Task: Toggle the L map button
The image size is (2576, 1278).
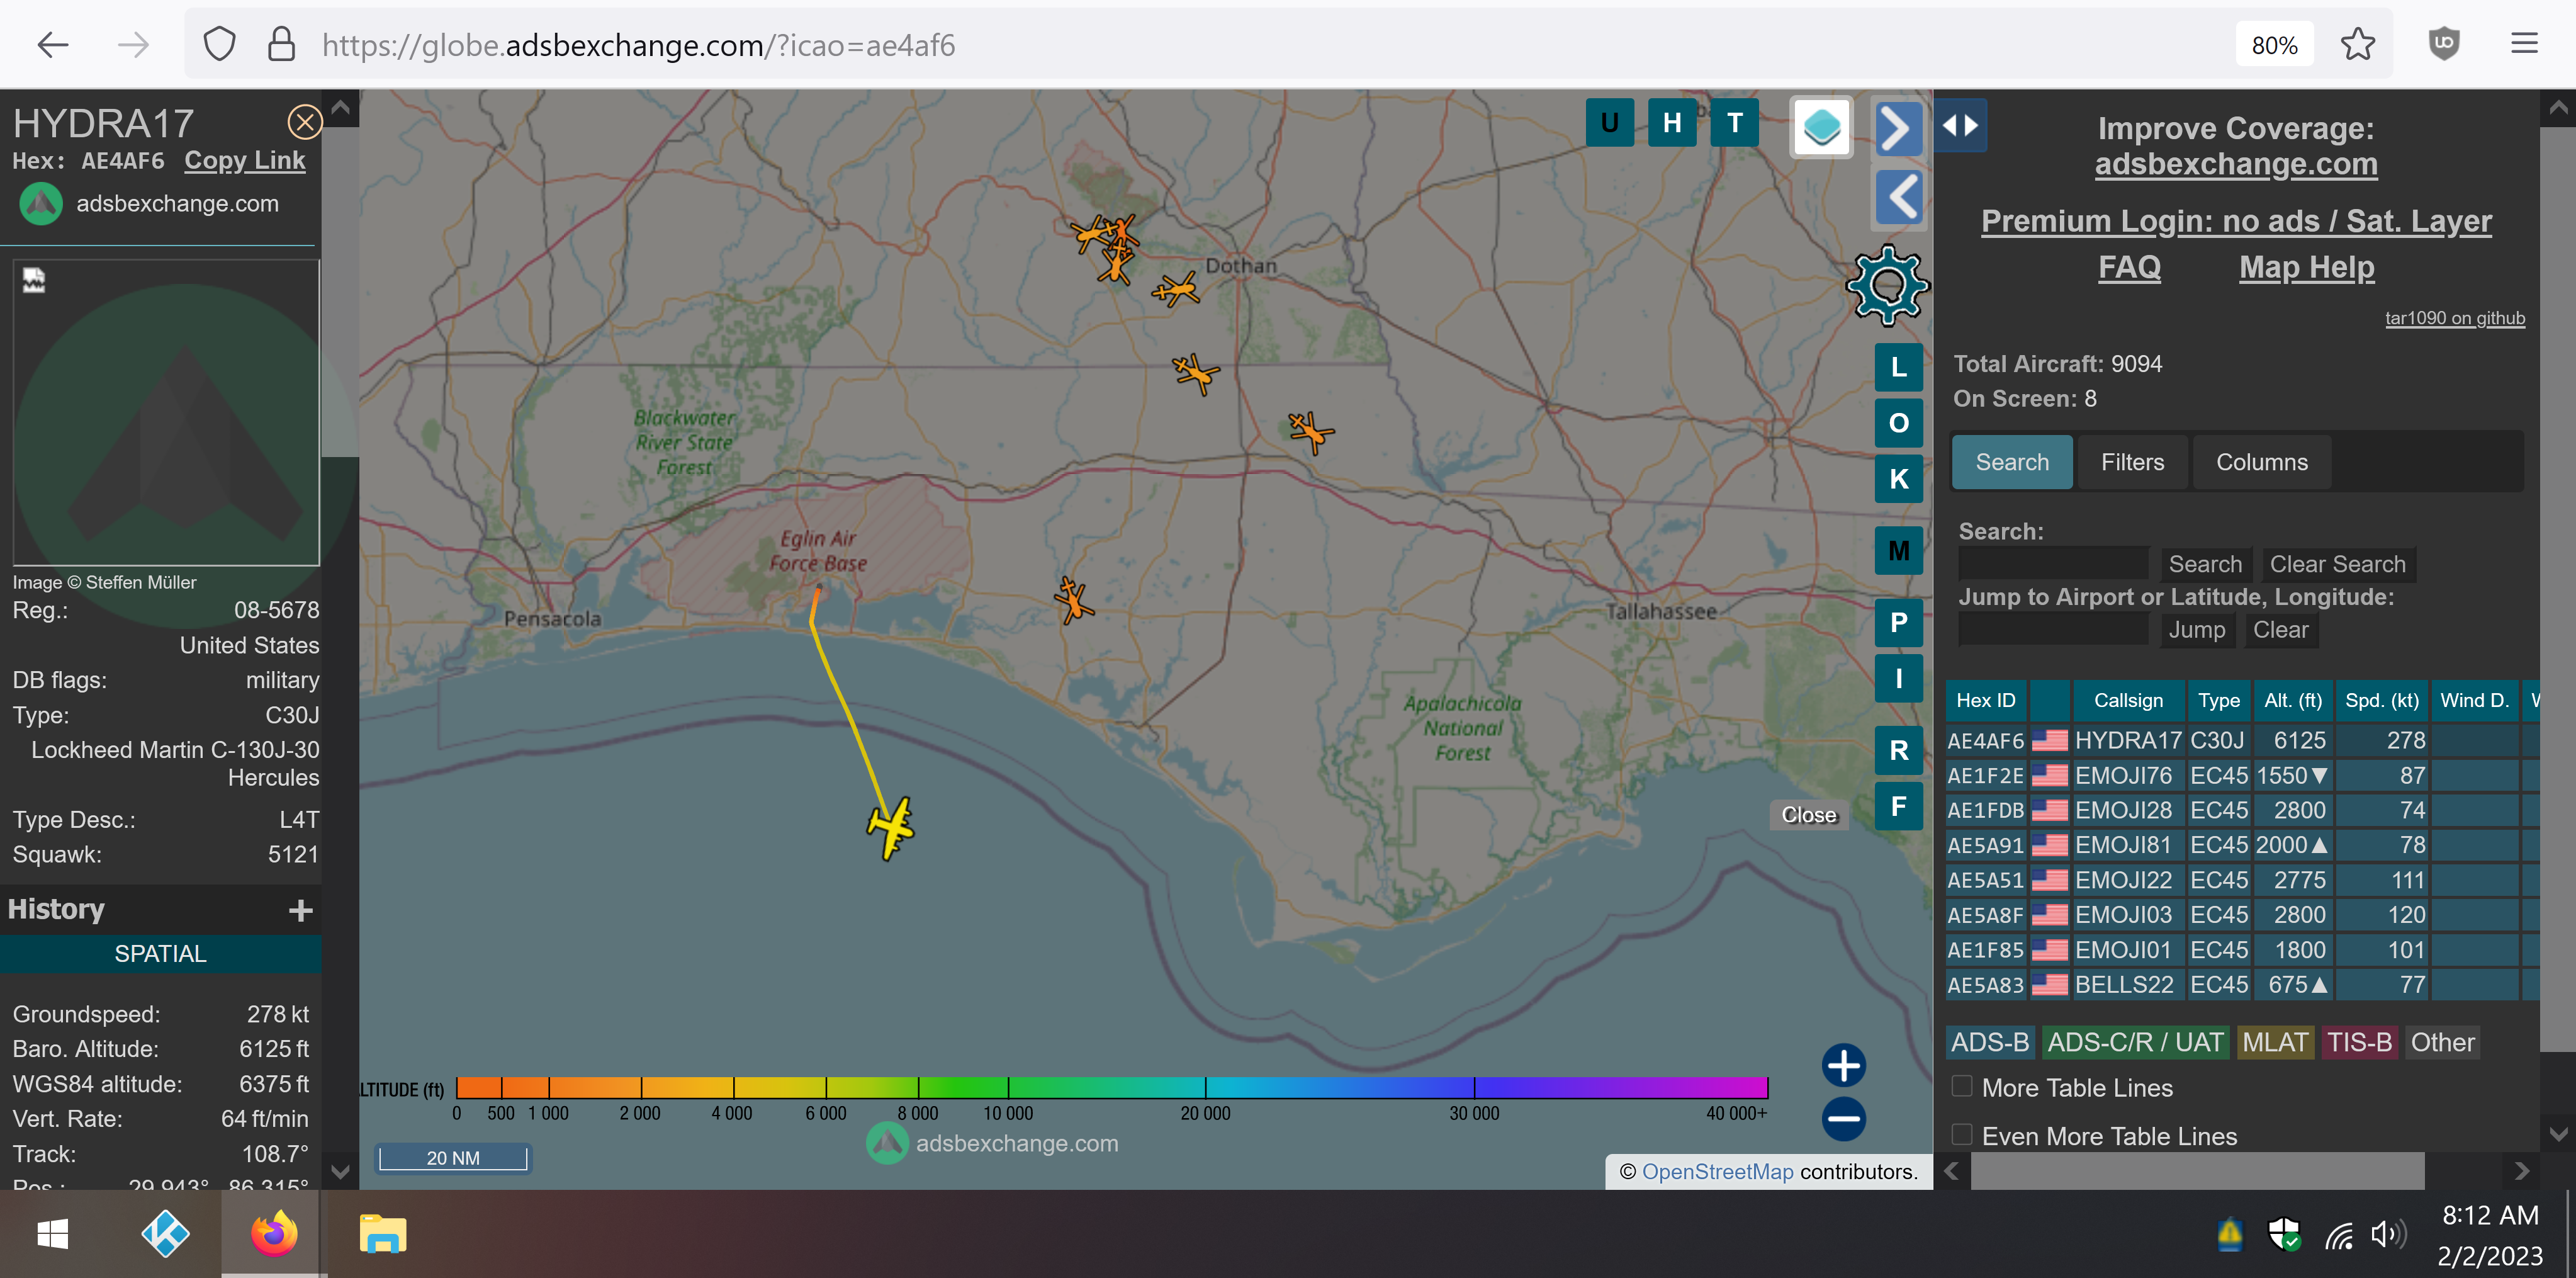Action: (x=1898, y=367)
